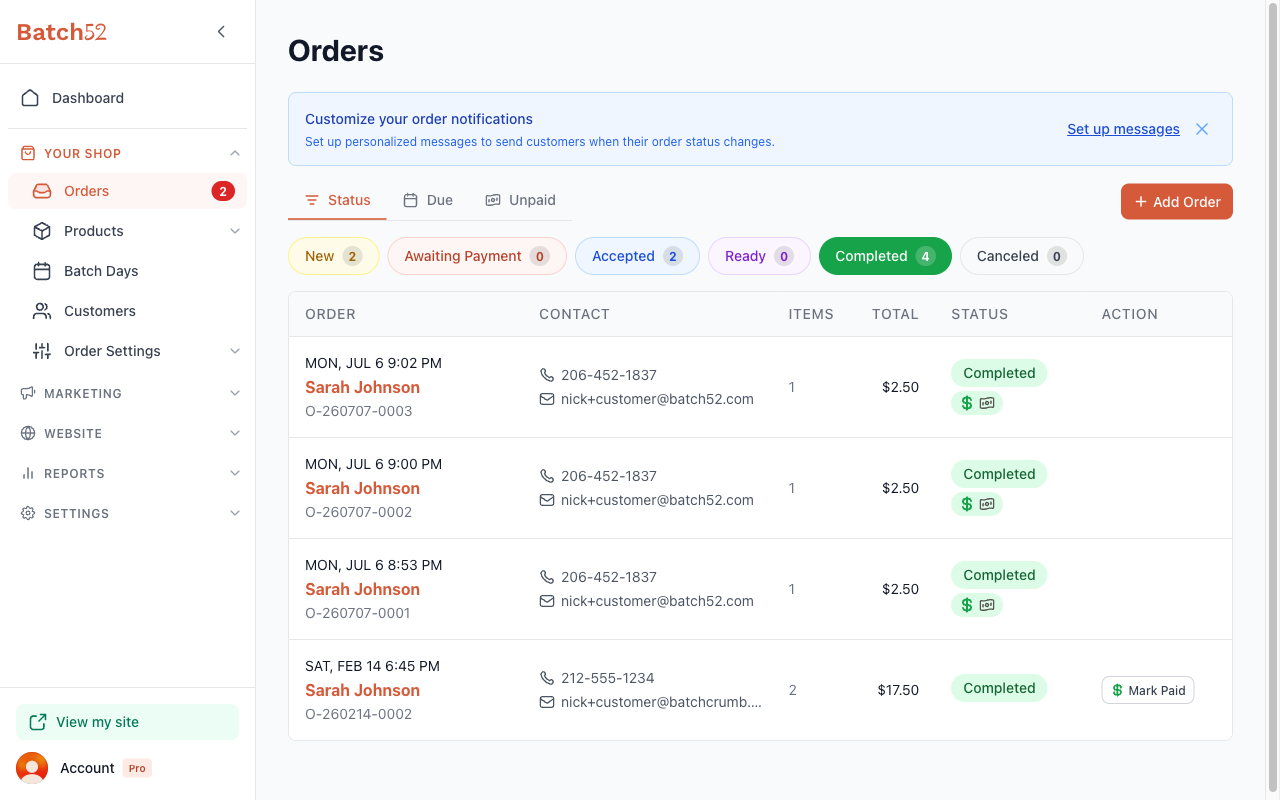Show Accepted orders
Image resolution: width=1280 pixels, height=800 pixels.
637,256
